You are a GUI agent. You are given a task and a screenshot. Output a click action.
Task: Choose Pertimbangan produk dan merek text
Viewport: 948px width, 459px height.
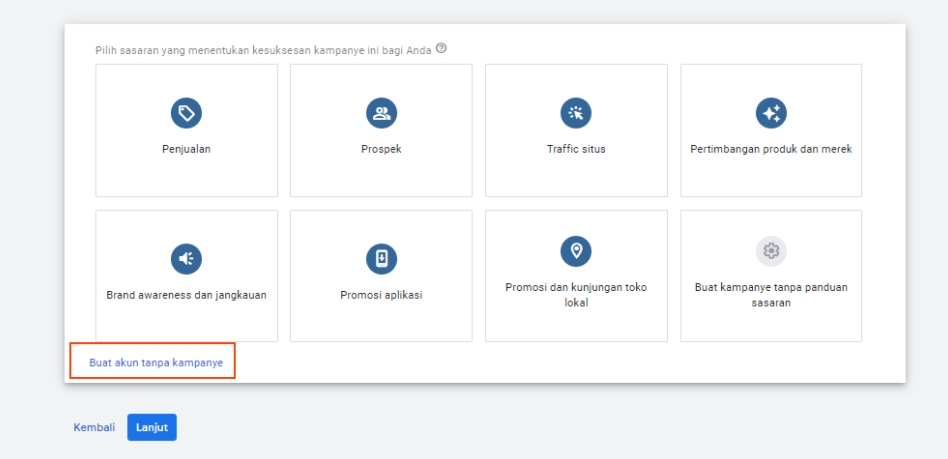point(771,149)
